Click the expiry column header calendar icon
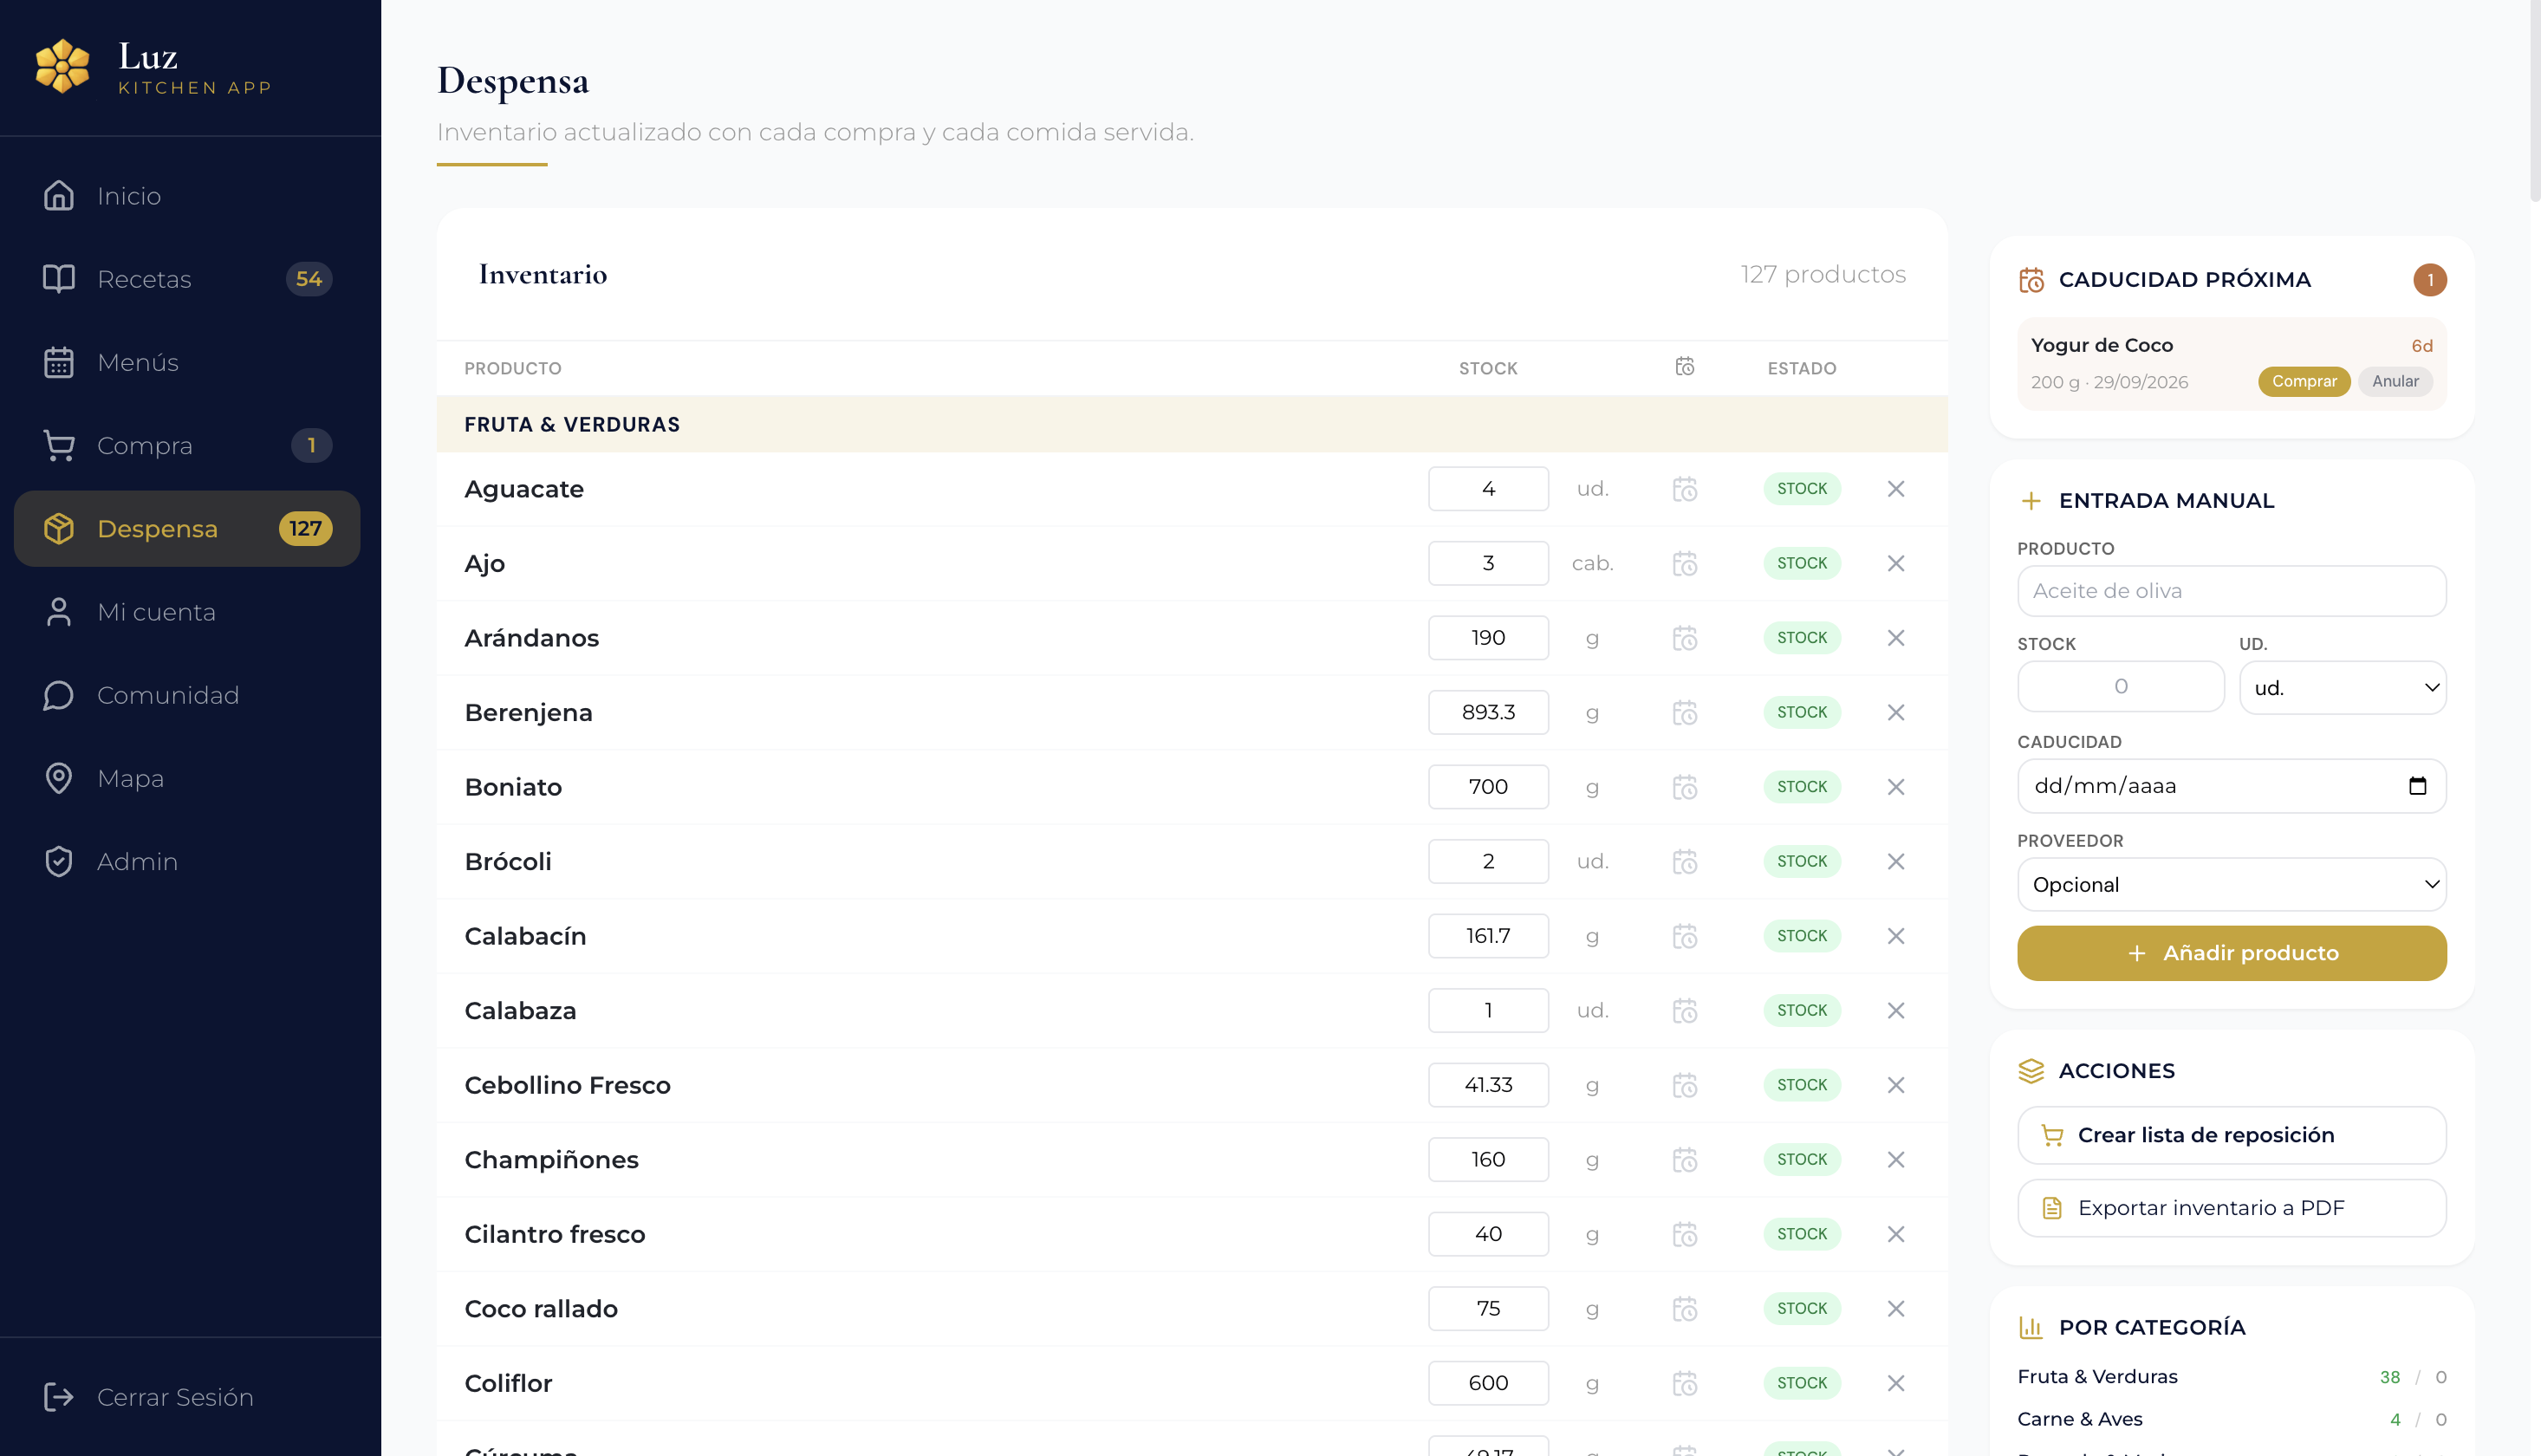The height and width of the screenshot is (1456, 2541). tap(1685, 367)
